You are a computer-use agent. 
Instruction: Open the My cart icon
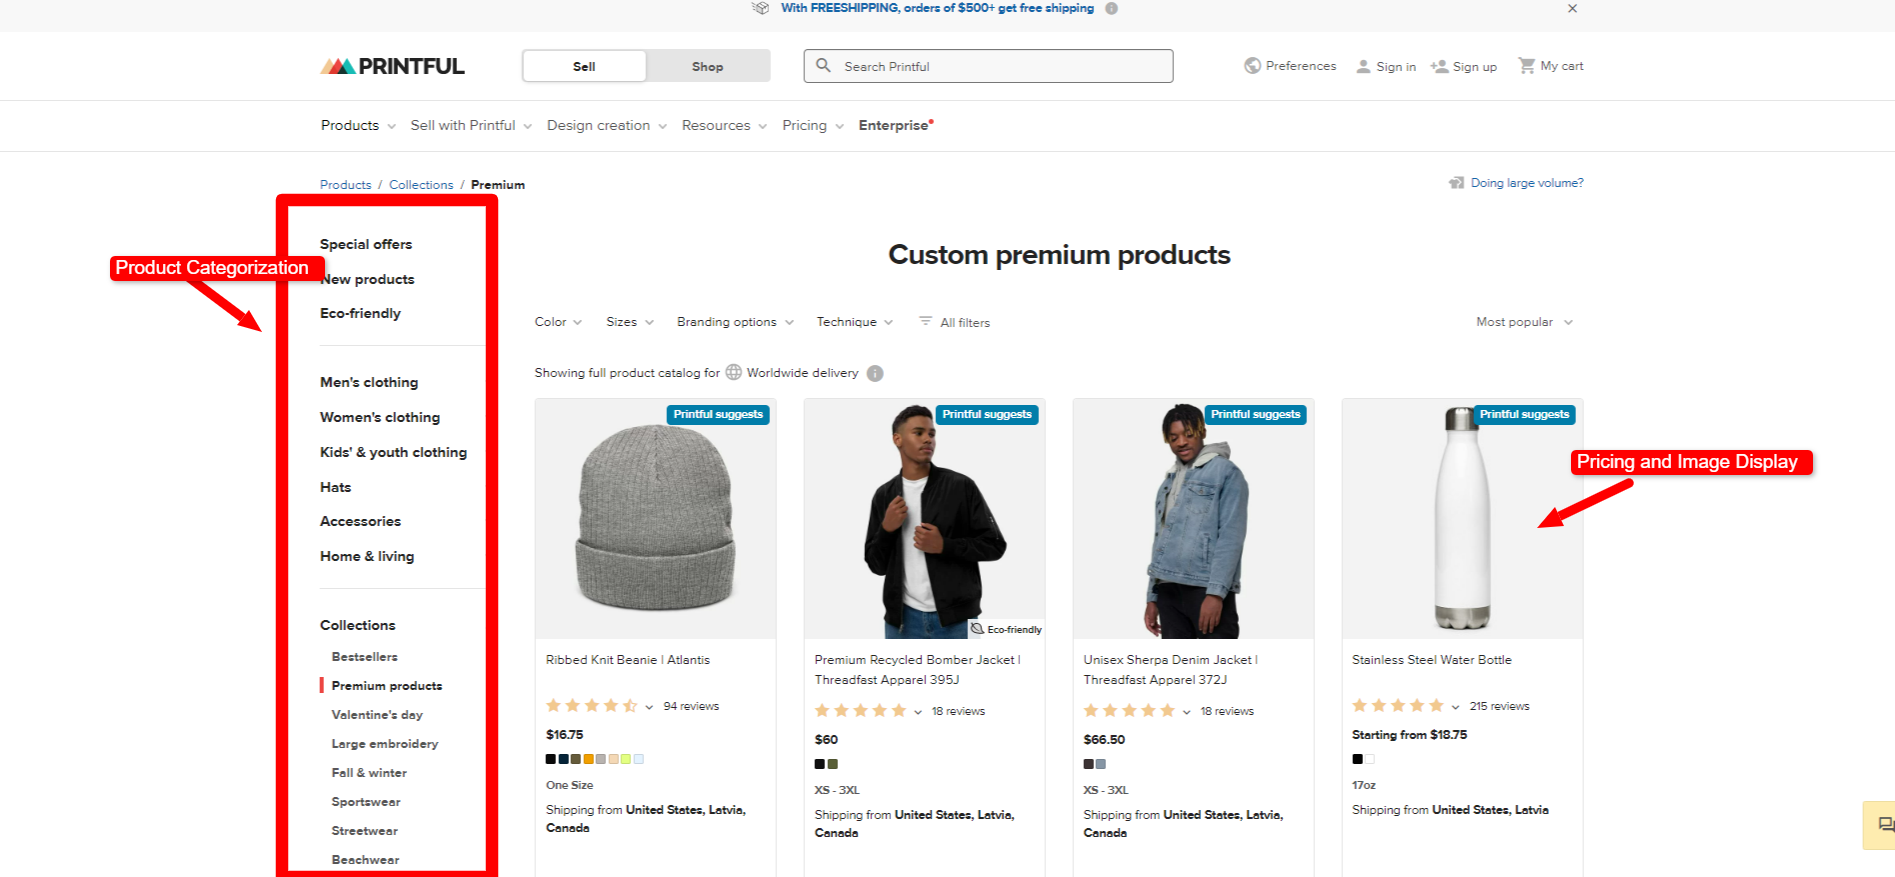pos(1526,66)
